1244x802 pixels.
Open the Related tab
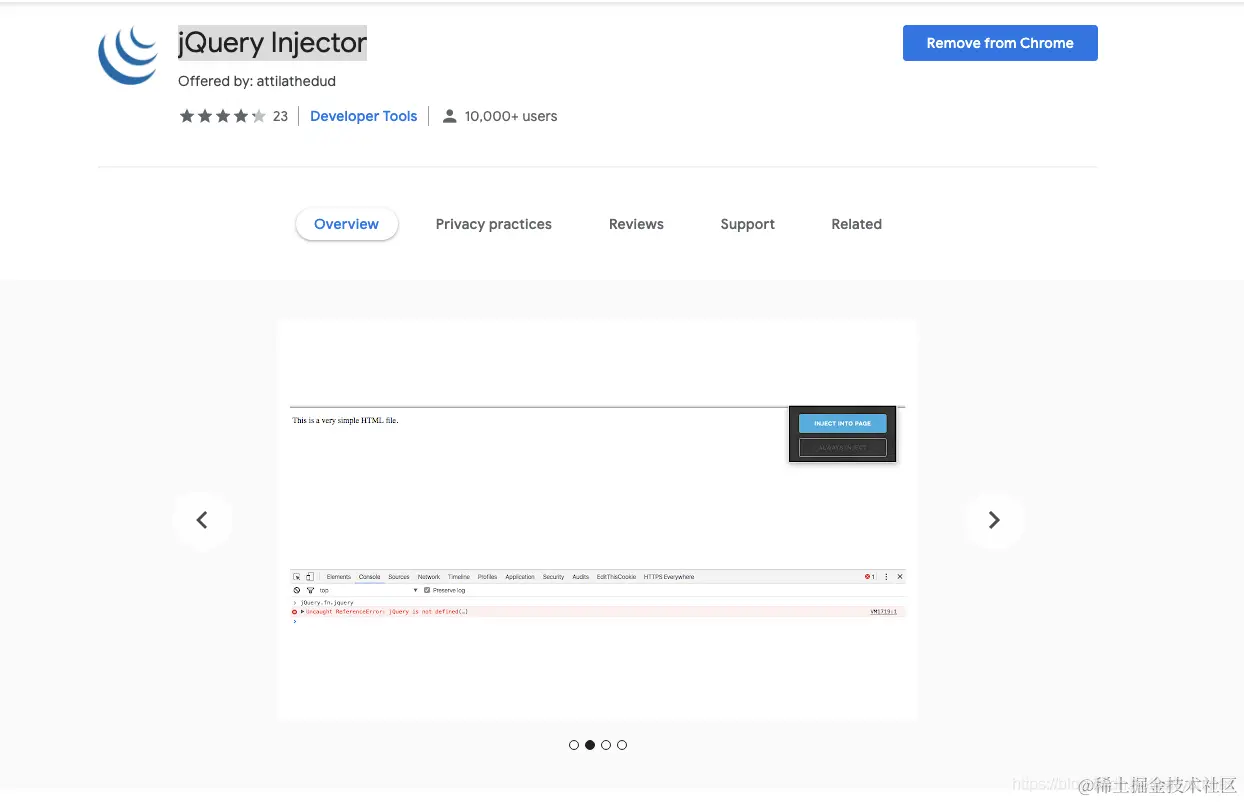pos(857,224)
